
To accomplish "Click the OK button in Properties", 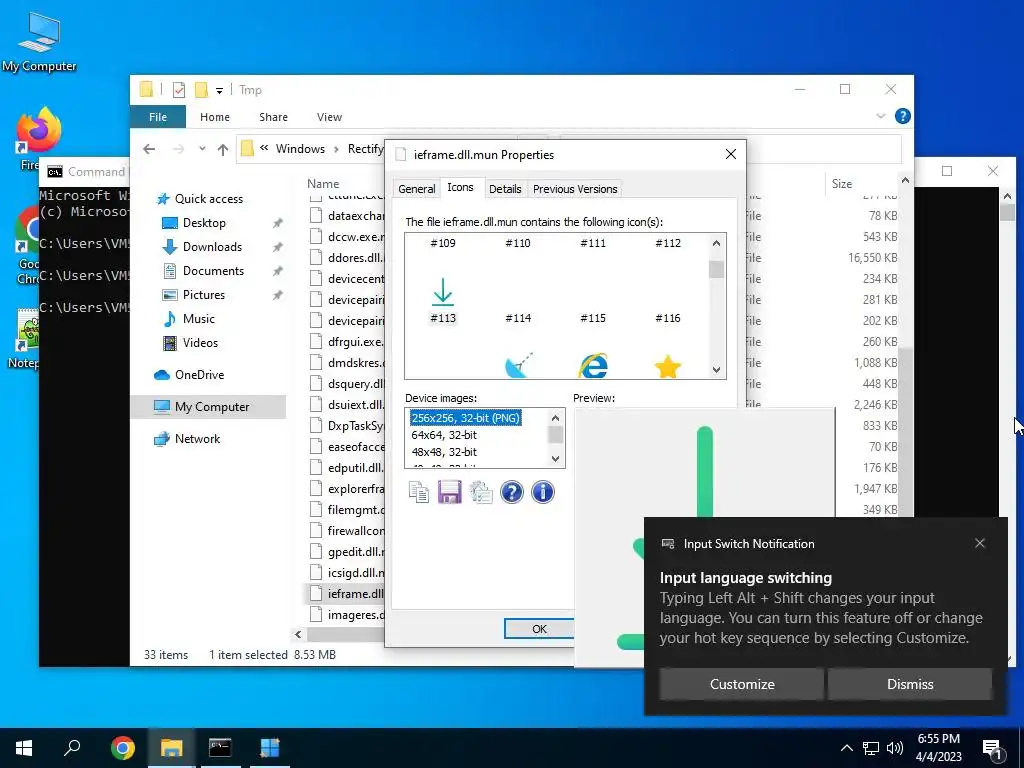I will point(539,629).
